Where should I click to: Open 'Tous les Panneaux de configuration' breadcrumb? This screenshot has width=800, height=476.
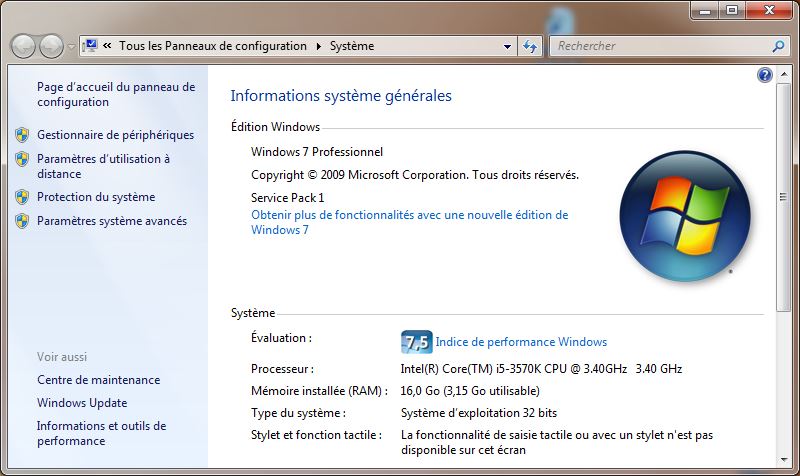(213, 46)
